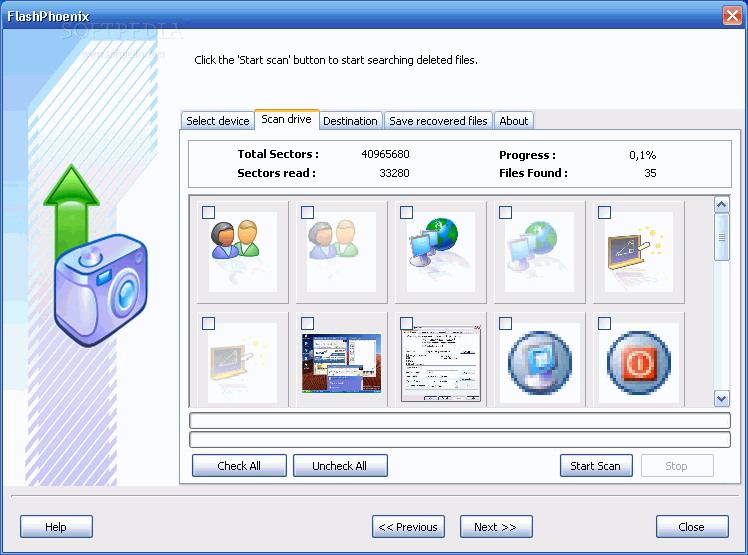Open the Save recovered files tab

click(438, 121)
